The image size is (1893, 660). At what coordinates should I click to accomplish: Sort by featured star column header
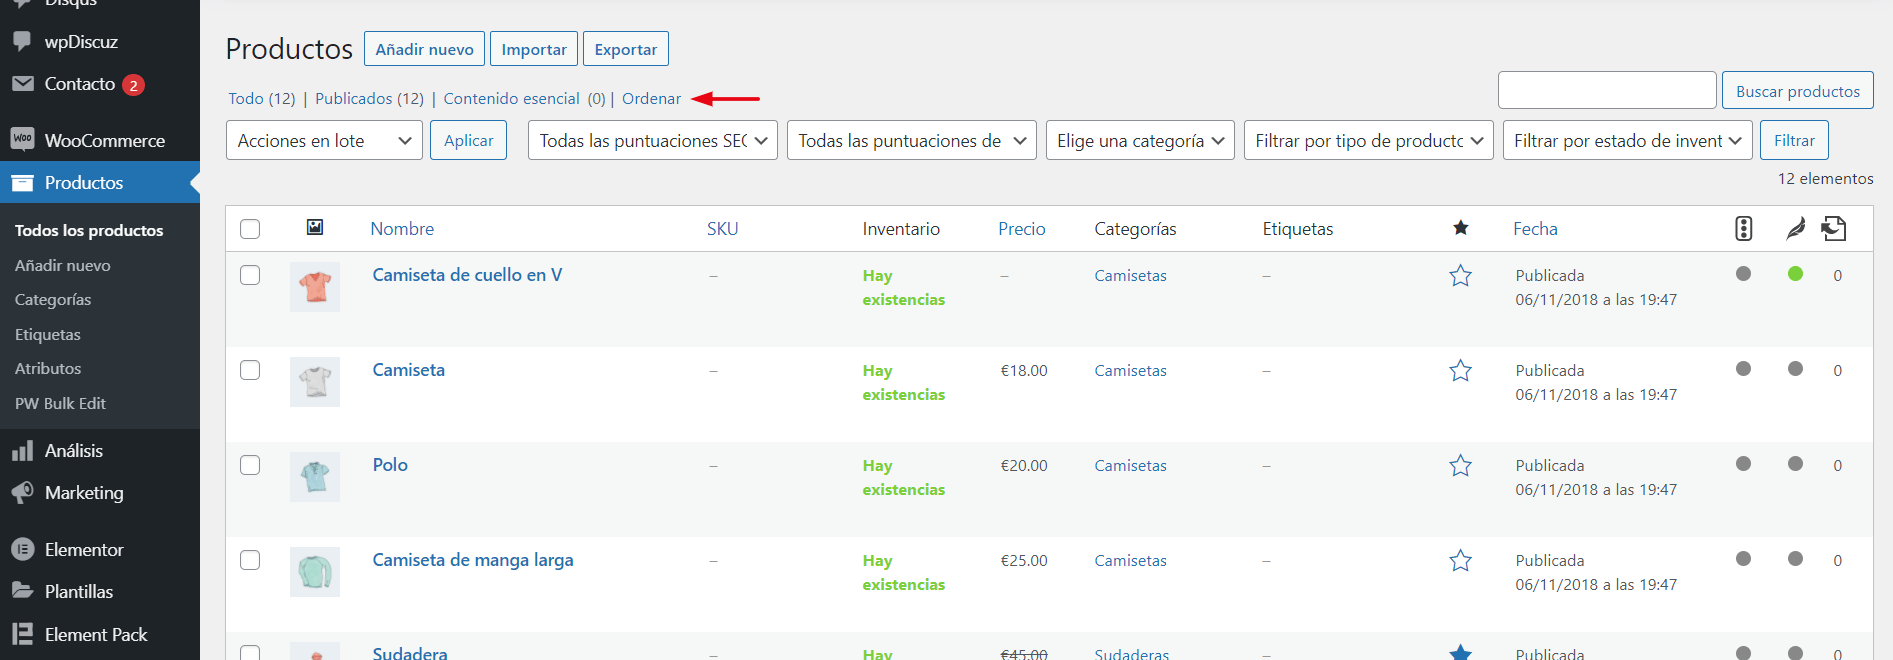[x=1461, y=228]
